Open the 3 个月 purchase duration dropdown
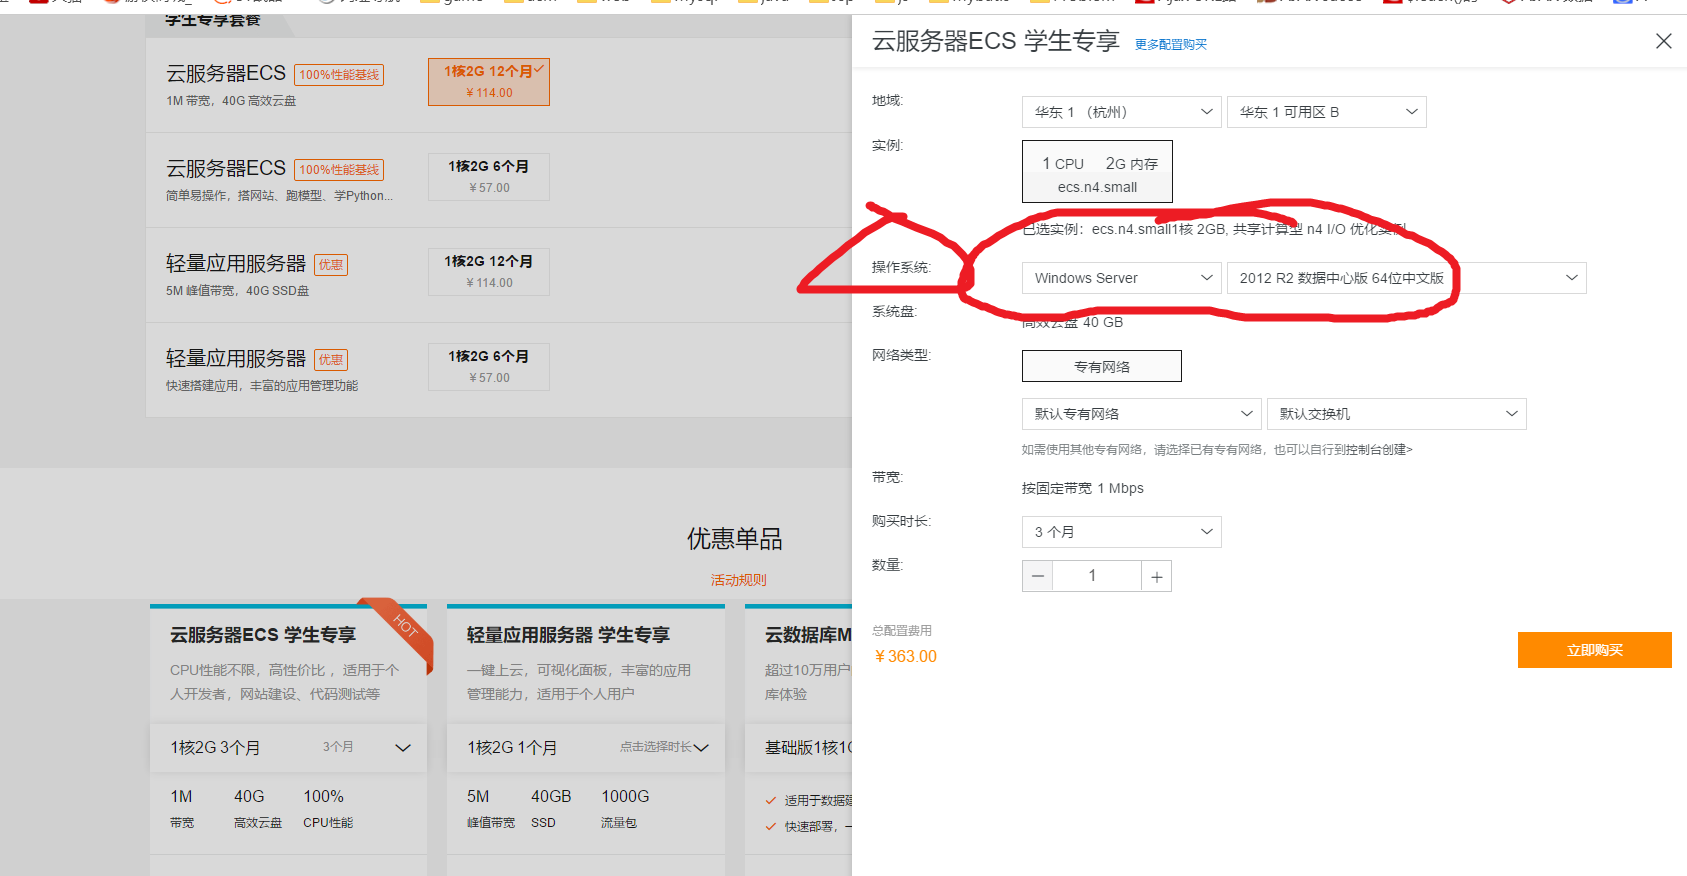Viewport: 1687px width, 876px height. (x=1122, y=532)
